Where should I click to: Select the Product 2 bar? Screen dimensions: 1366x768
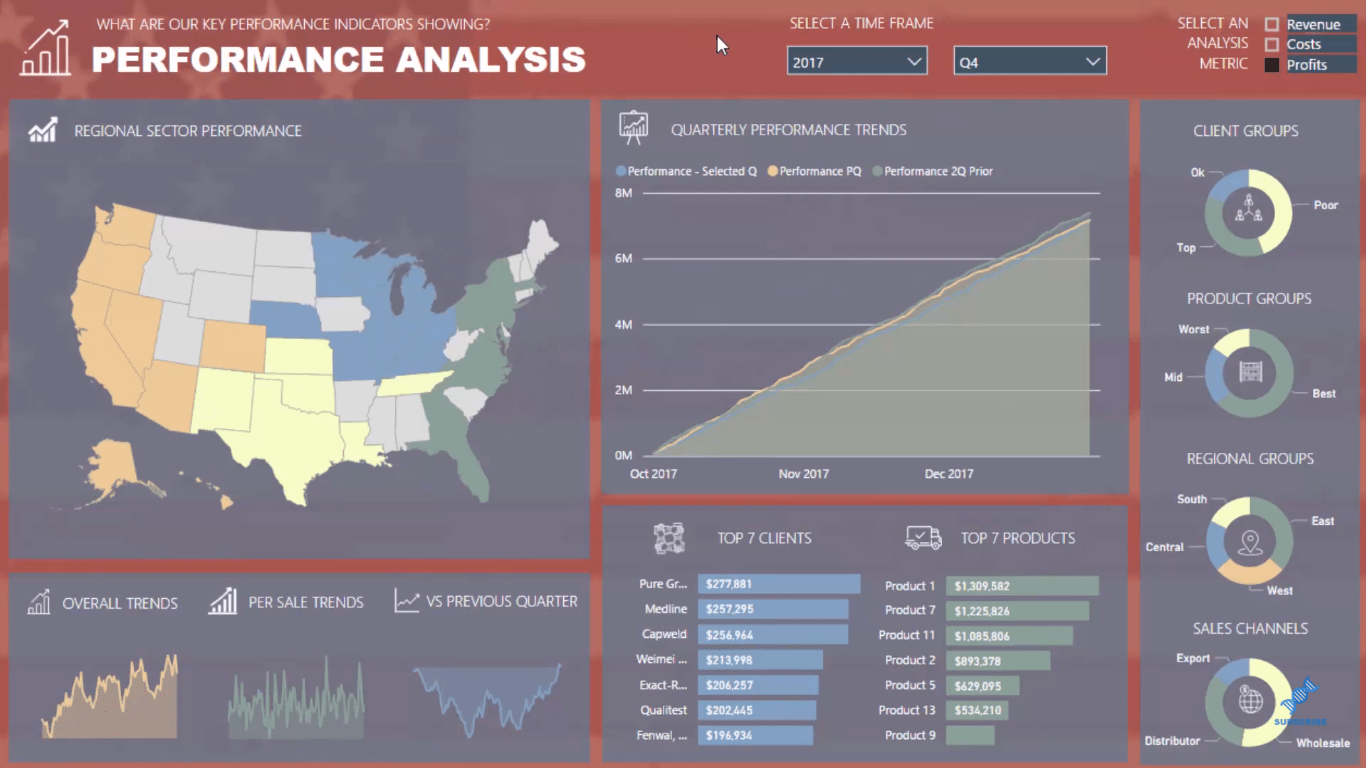click(998, 660)
